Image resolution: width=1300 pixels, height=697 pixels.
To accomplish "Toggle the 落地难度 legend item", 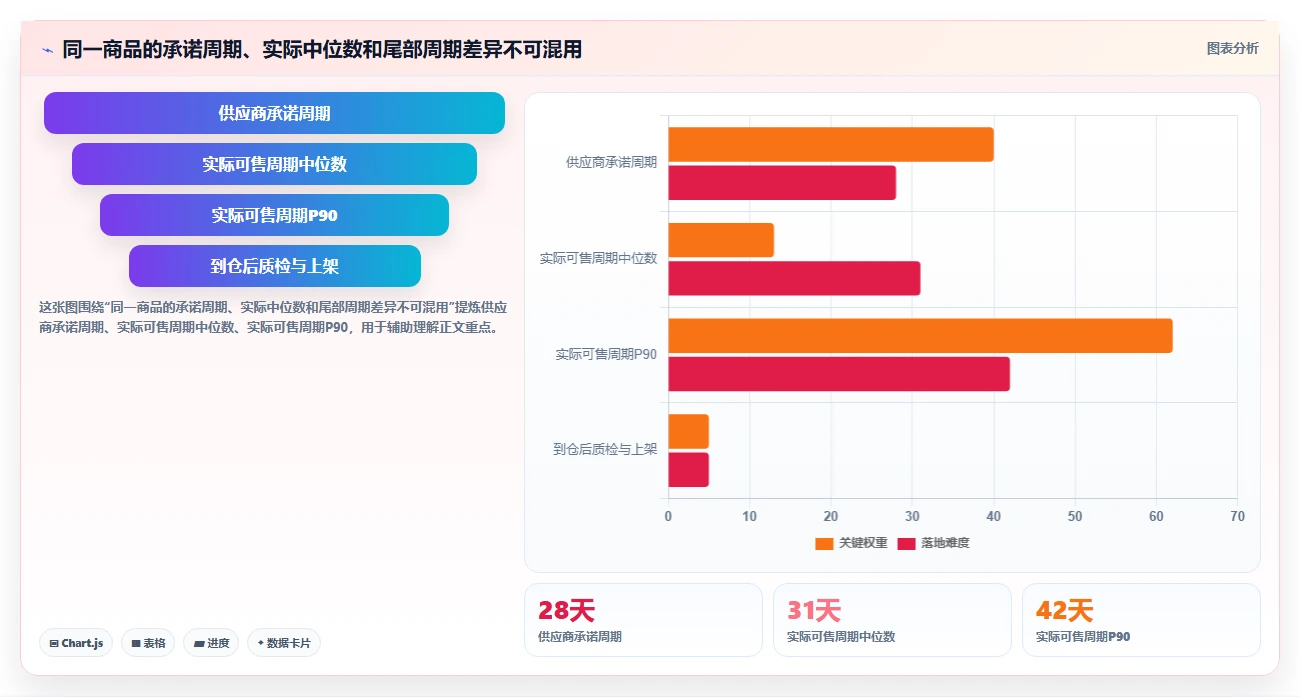I will (933, 543).
